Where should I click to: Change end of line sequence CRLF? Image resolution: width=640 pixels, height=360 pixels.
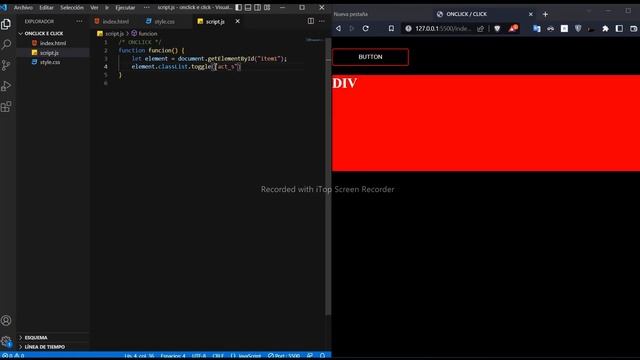(218, 356)
